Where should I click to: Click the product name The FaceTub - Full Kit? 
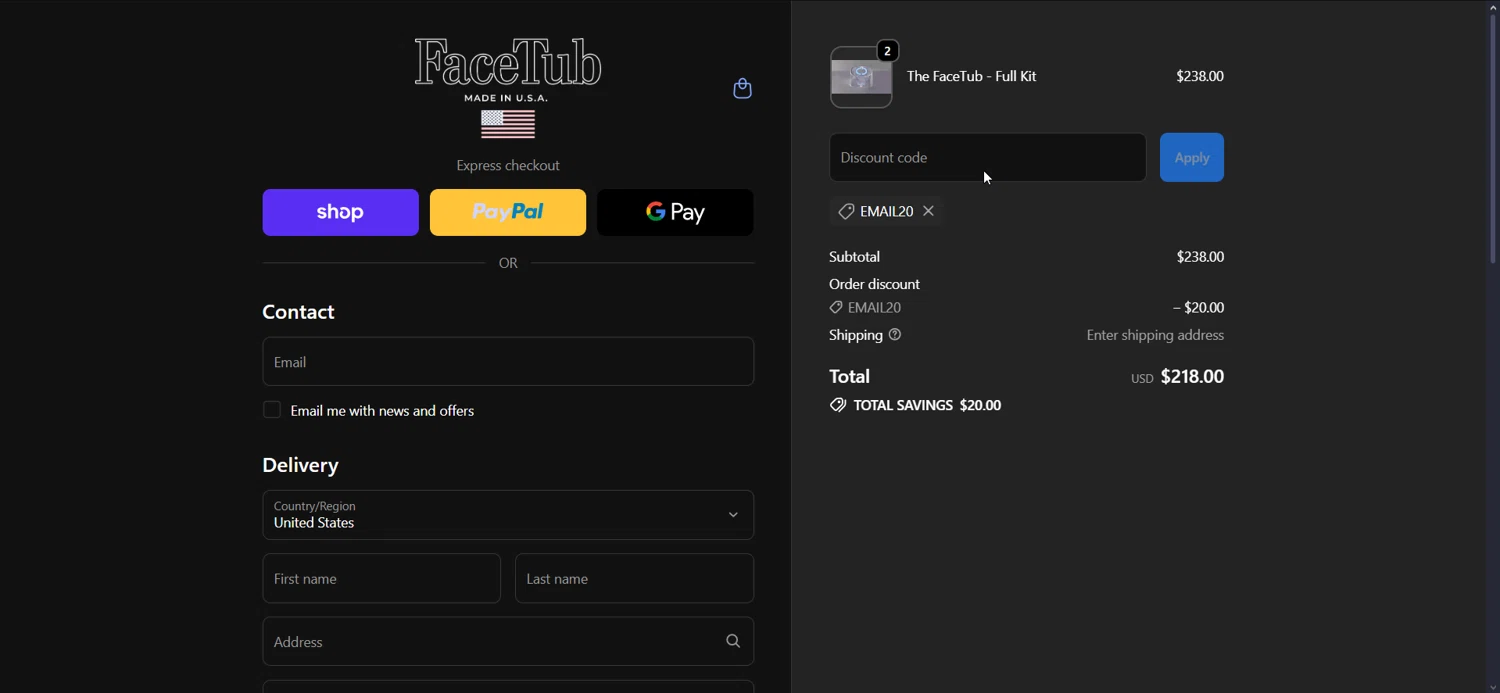click(971, 76)
